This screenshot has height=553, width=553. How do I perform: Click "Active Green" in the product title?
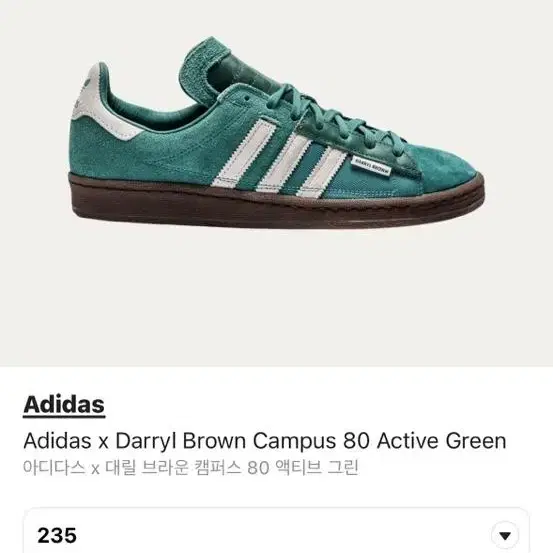click(x=442, y=441)
